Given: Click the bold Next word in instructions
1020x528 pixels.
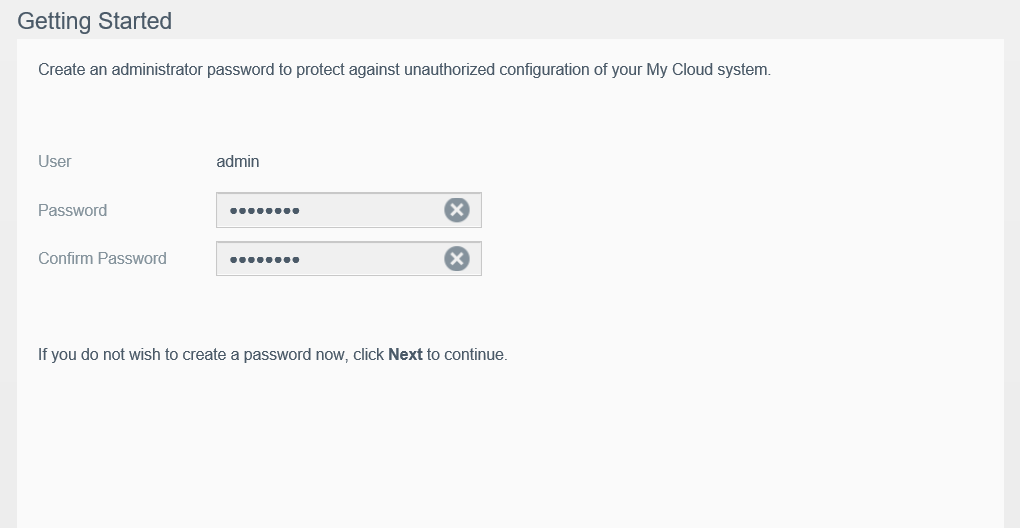Looking at the screenshot, I should (405, 354).
